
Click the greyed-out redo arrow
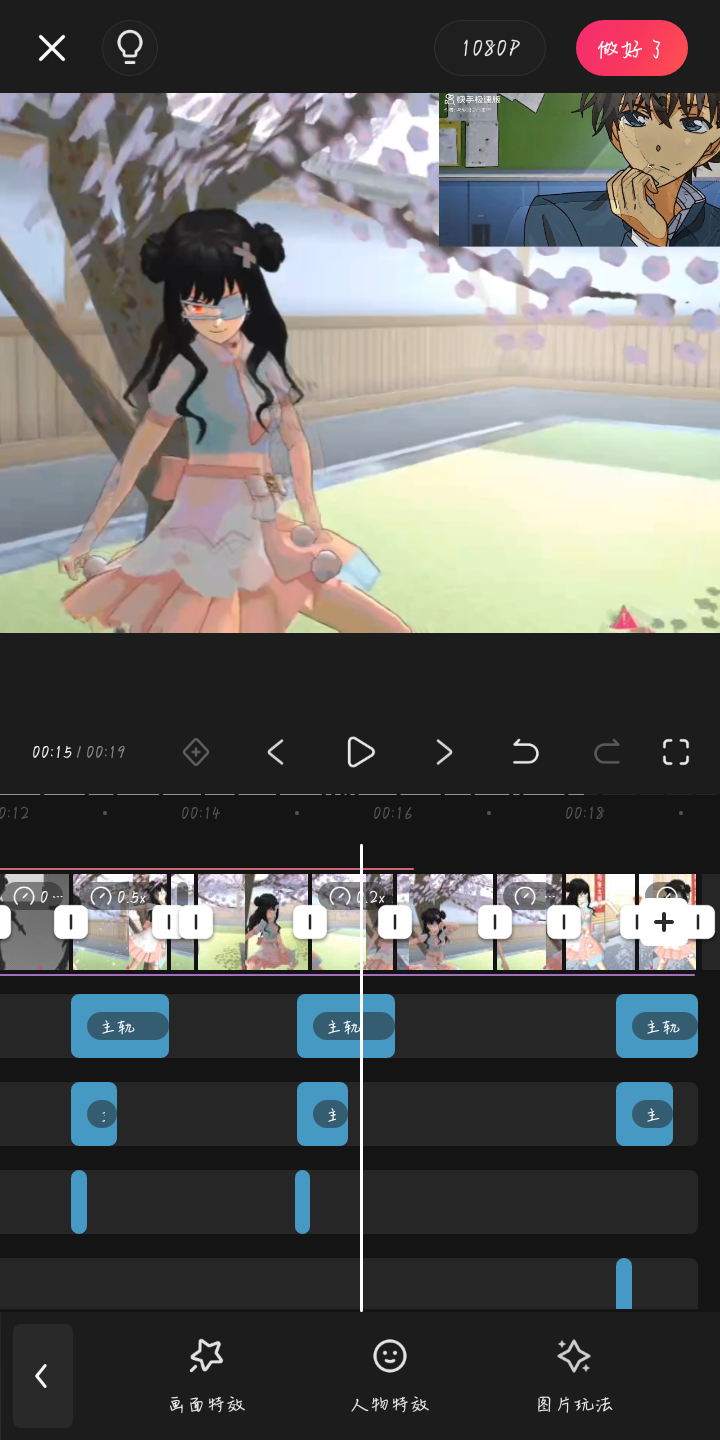pyautogui.click(x=607, y=752)
